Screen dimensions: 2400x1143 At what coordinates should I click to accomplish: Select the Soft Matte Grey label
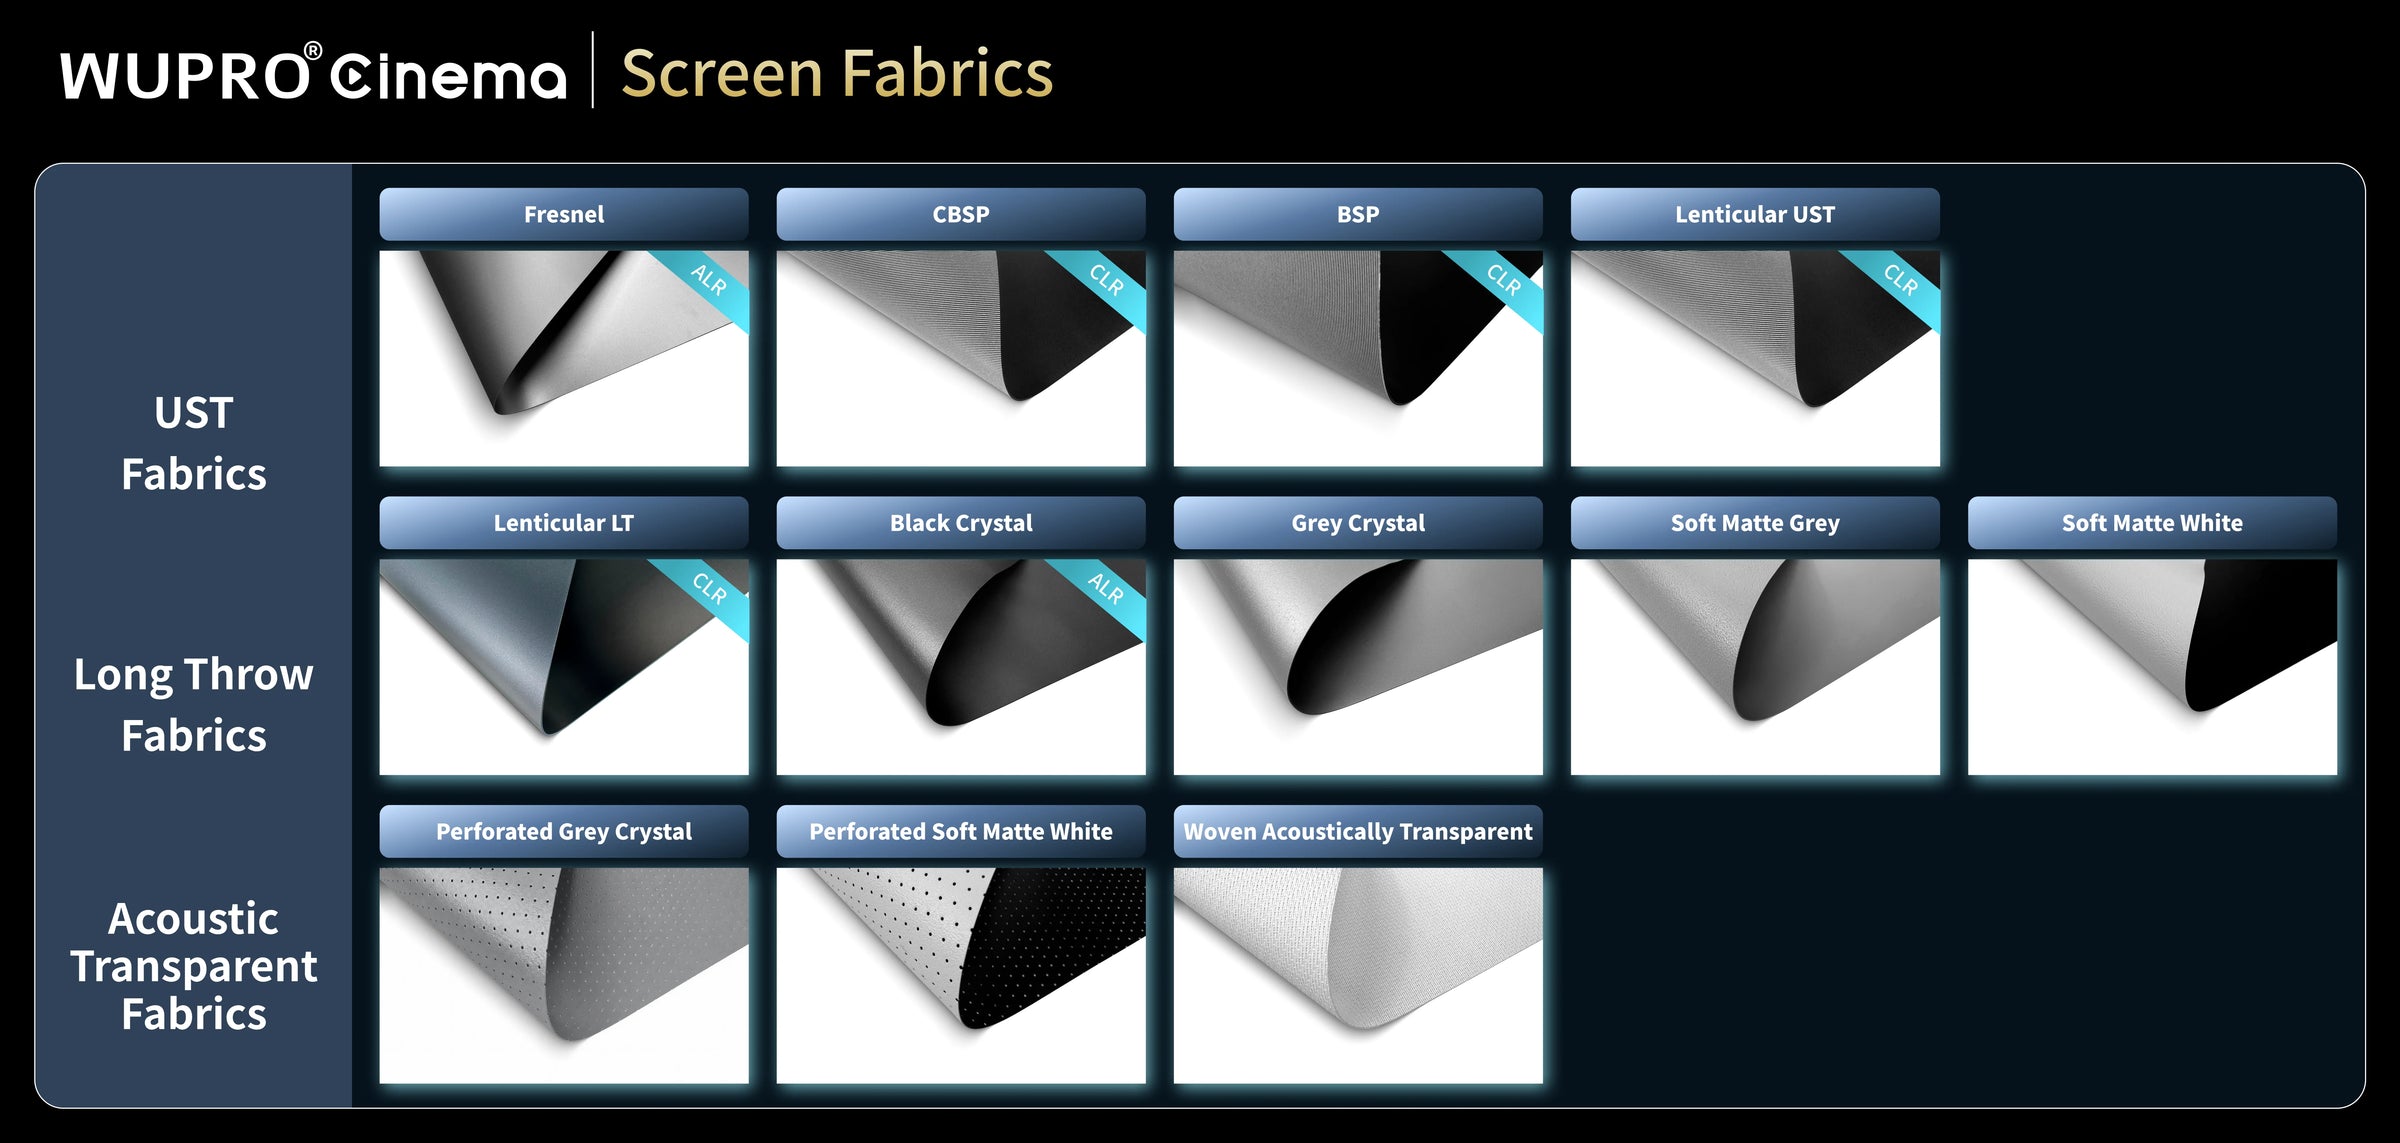(x=1755, y=523)
